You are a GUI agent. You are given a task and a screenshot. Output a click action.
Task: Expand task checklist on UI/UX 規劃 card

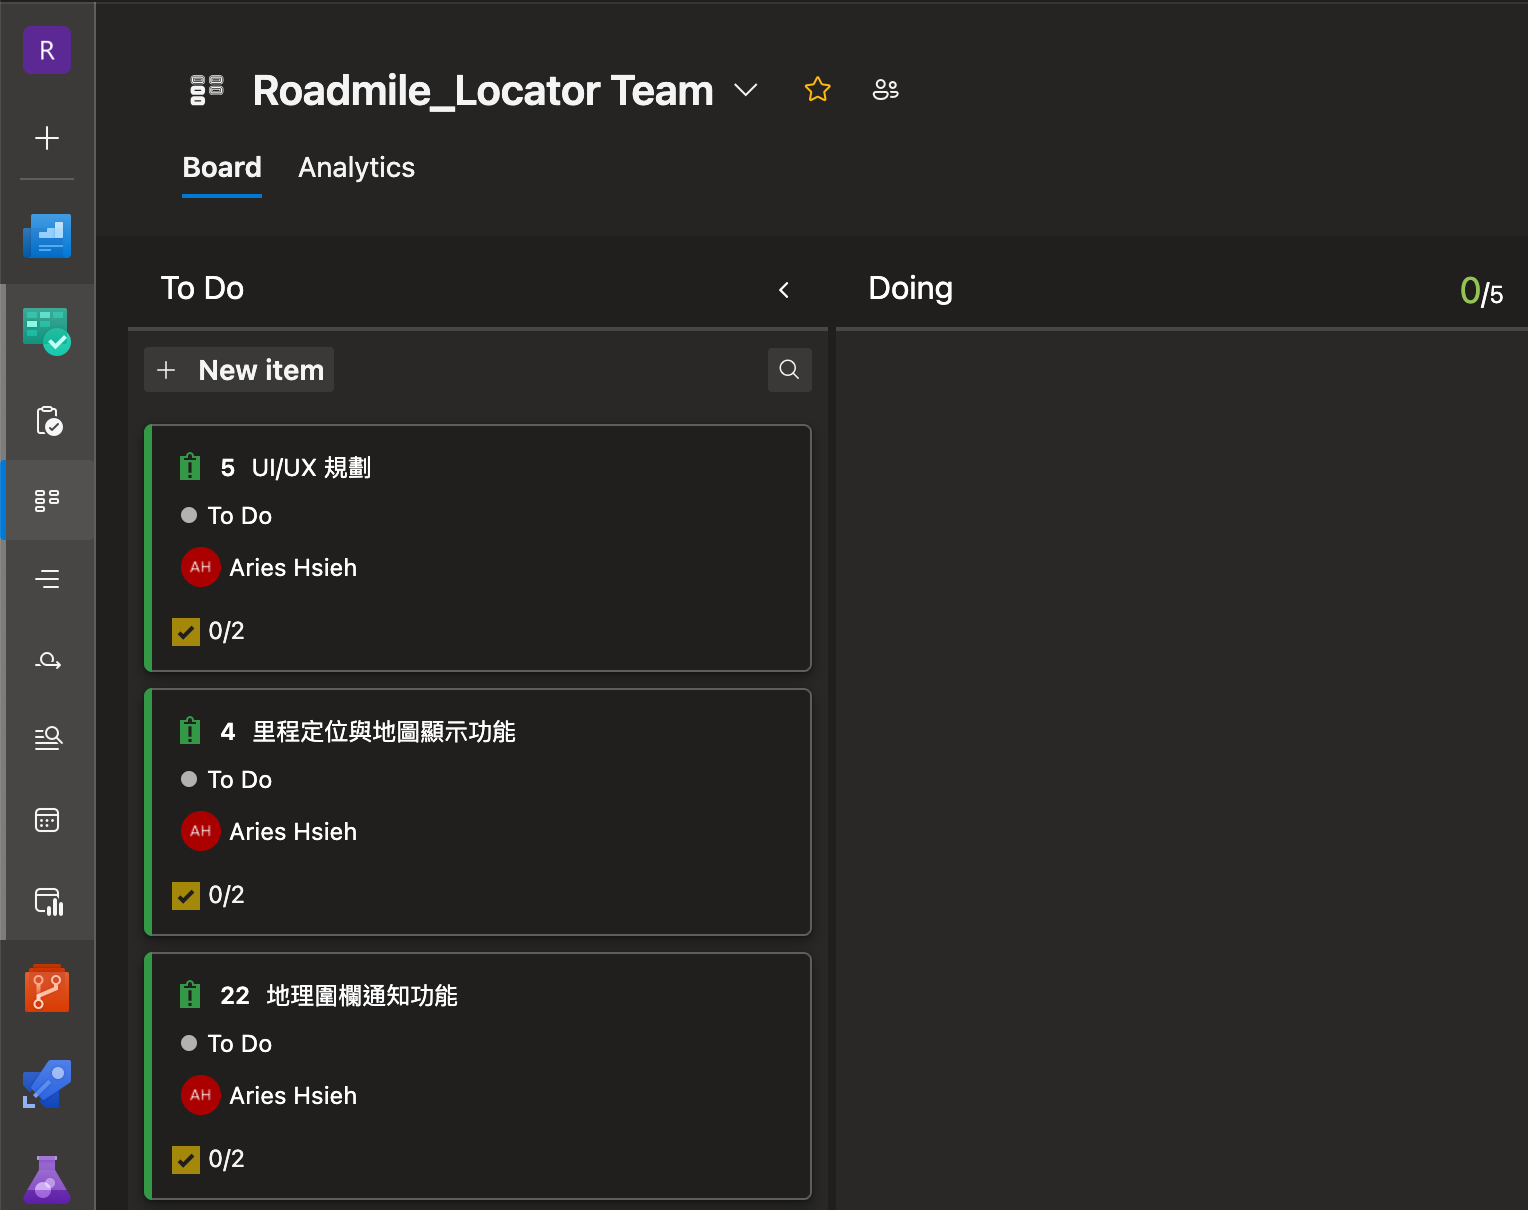pos(208,632)
